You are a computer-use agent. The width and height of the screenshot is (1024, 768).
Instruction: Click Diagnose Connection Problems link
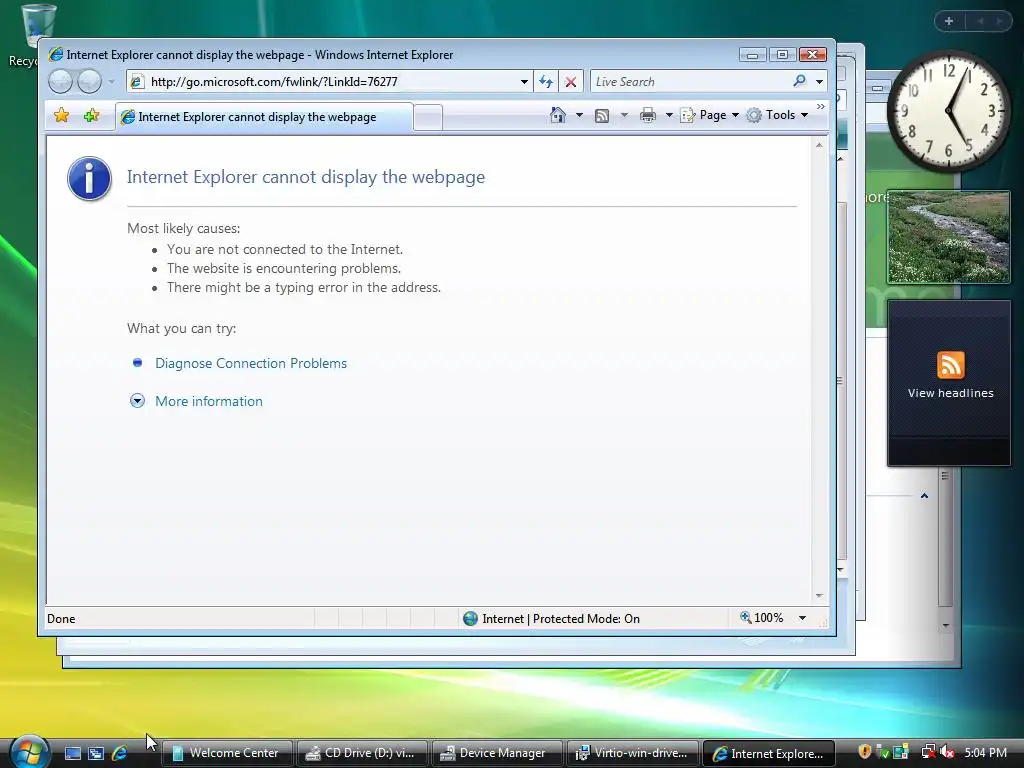click(251, 363)
